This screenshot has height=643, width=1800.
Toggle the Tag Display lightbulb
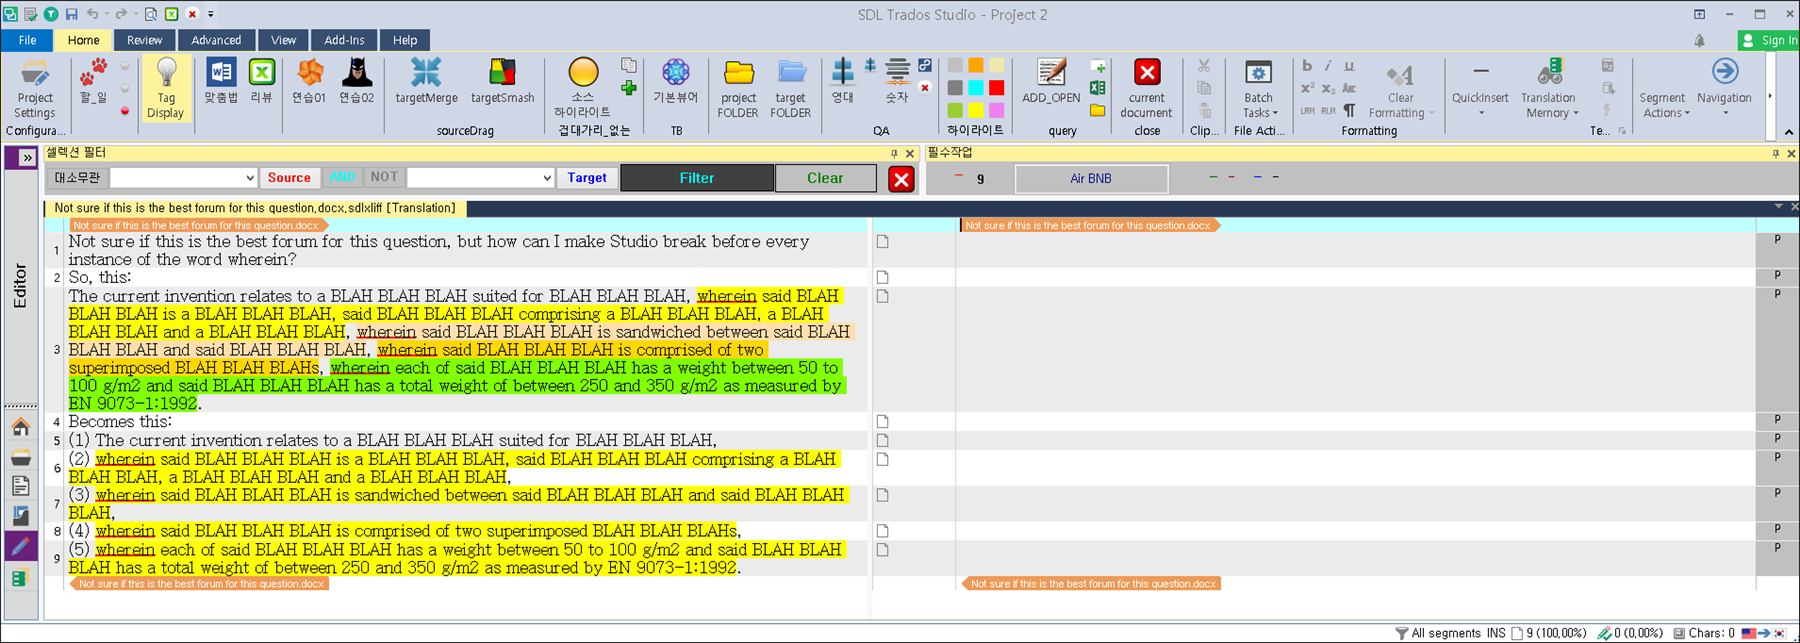coord(166,89)
